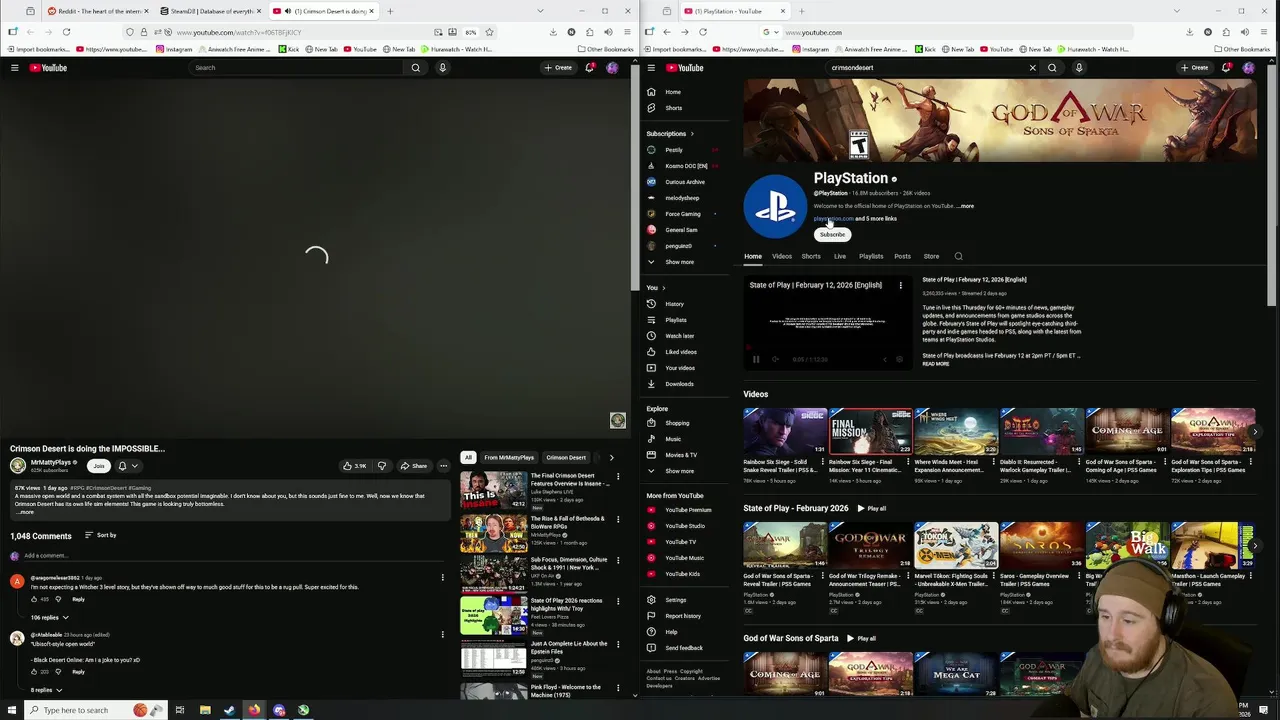Open more actions for Crimson Desert video

pyautogui.click(x=443, y=466)
